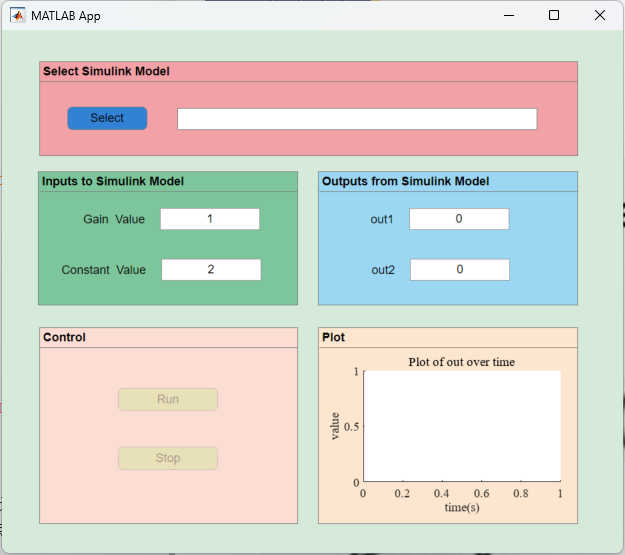Click the 'Plot of out over time' title
Image resolution: width=625 pixels, height=555 pixels.
click(462, 362)
